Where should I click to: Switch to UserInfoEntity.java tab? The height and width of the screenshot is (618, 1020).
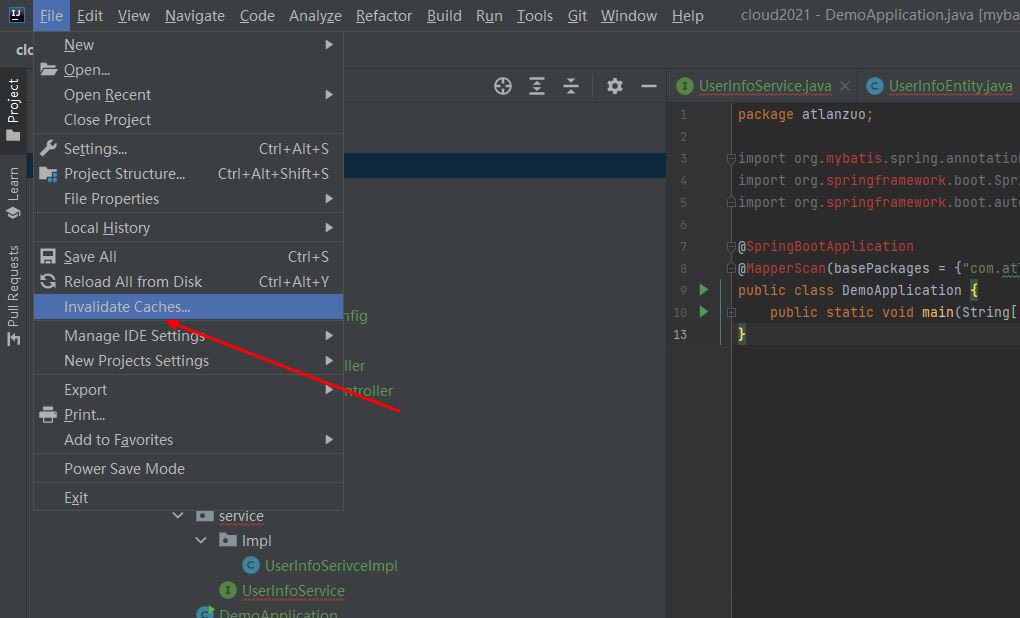coord(949,86)
